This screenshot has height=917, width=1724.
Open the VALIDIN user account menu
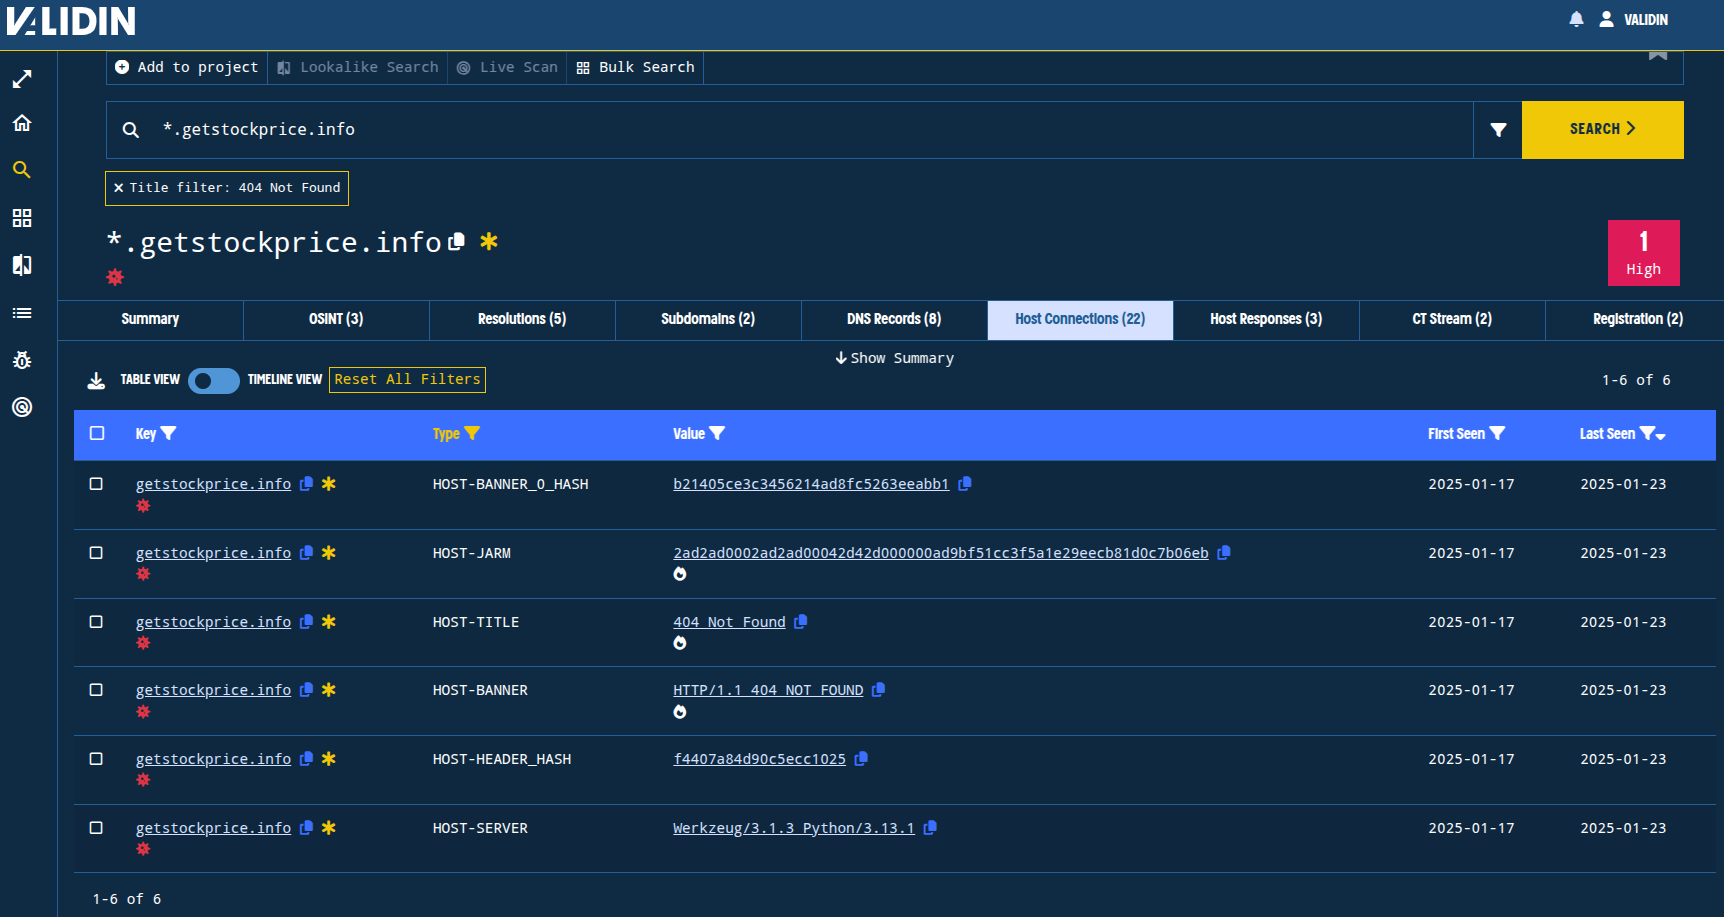[1634, 19]
